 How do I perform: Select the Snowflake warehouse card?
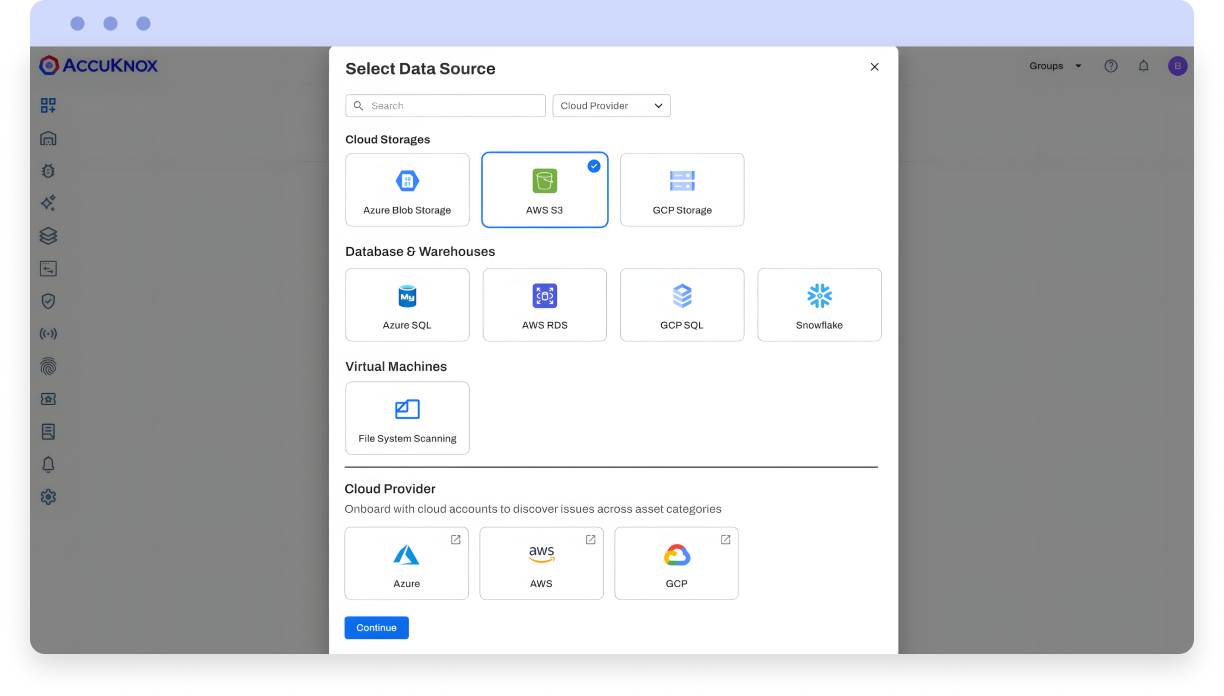coord(819,305)
